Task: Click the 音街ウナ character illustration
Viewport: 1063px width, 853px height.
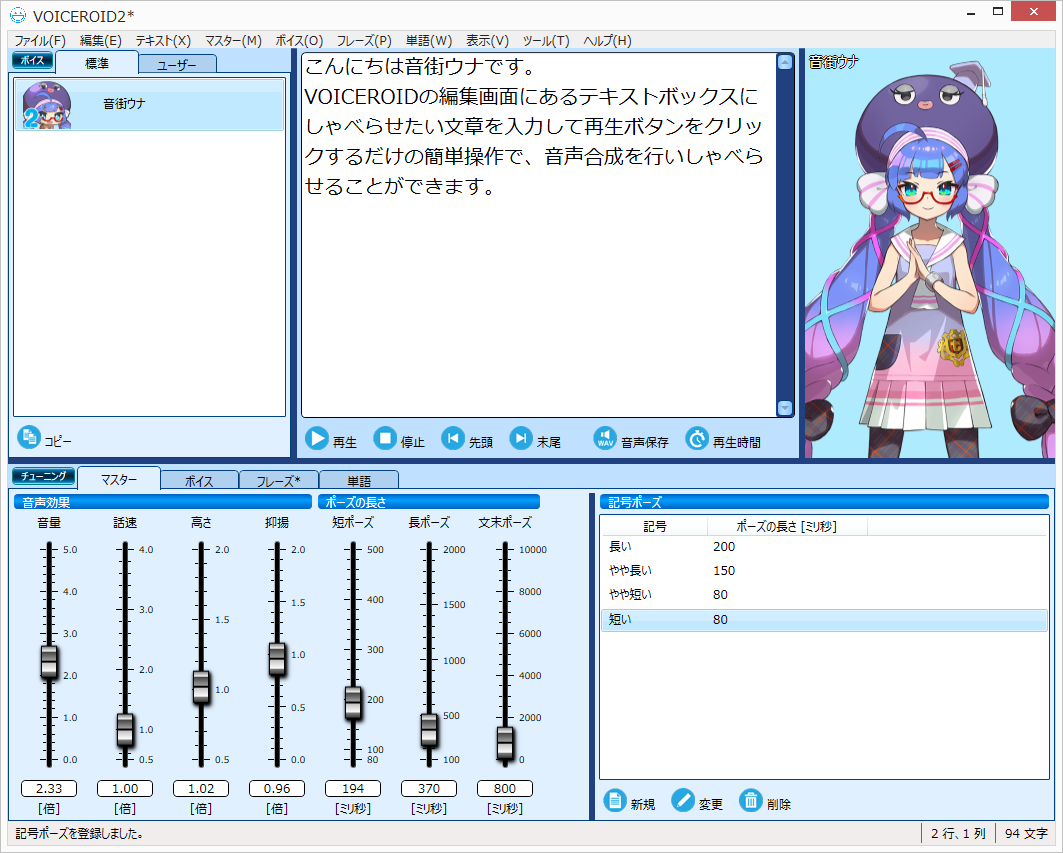Action: tap(930, 253)
